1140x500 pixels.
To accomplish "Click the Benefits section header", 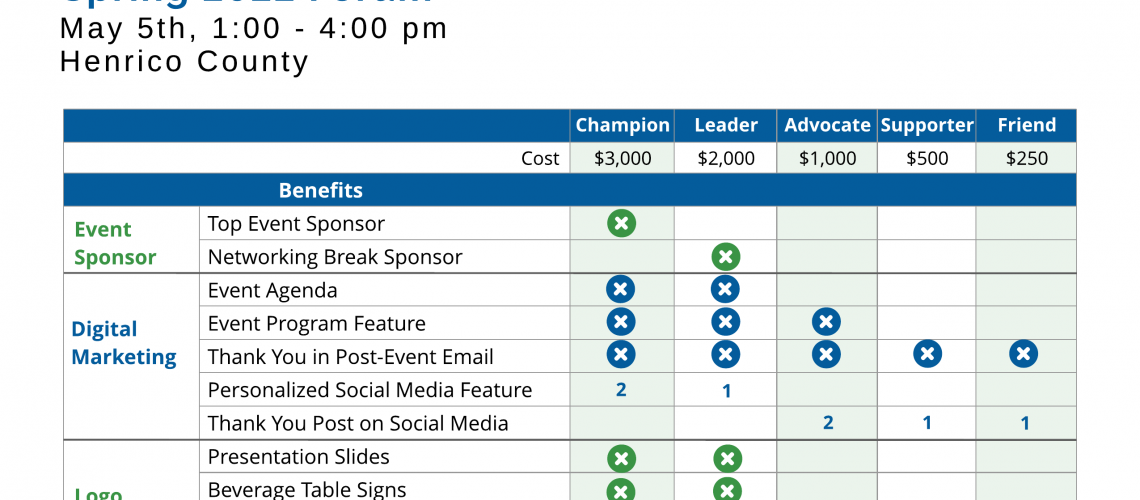I will 320,190.
